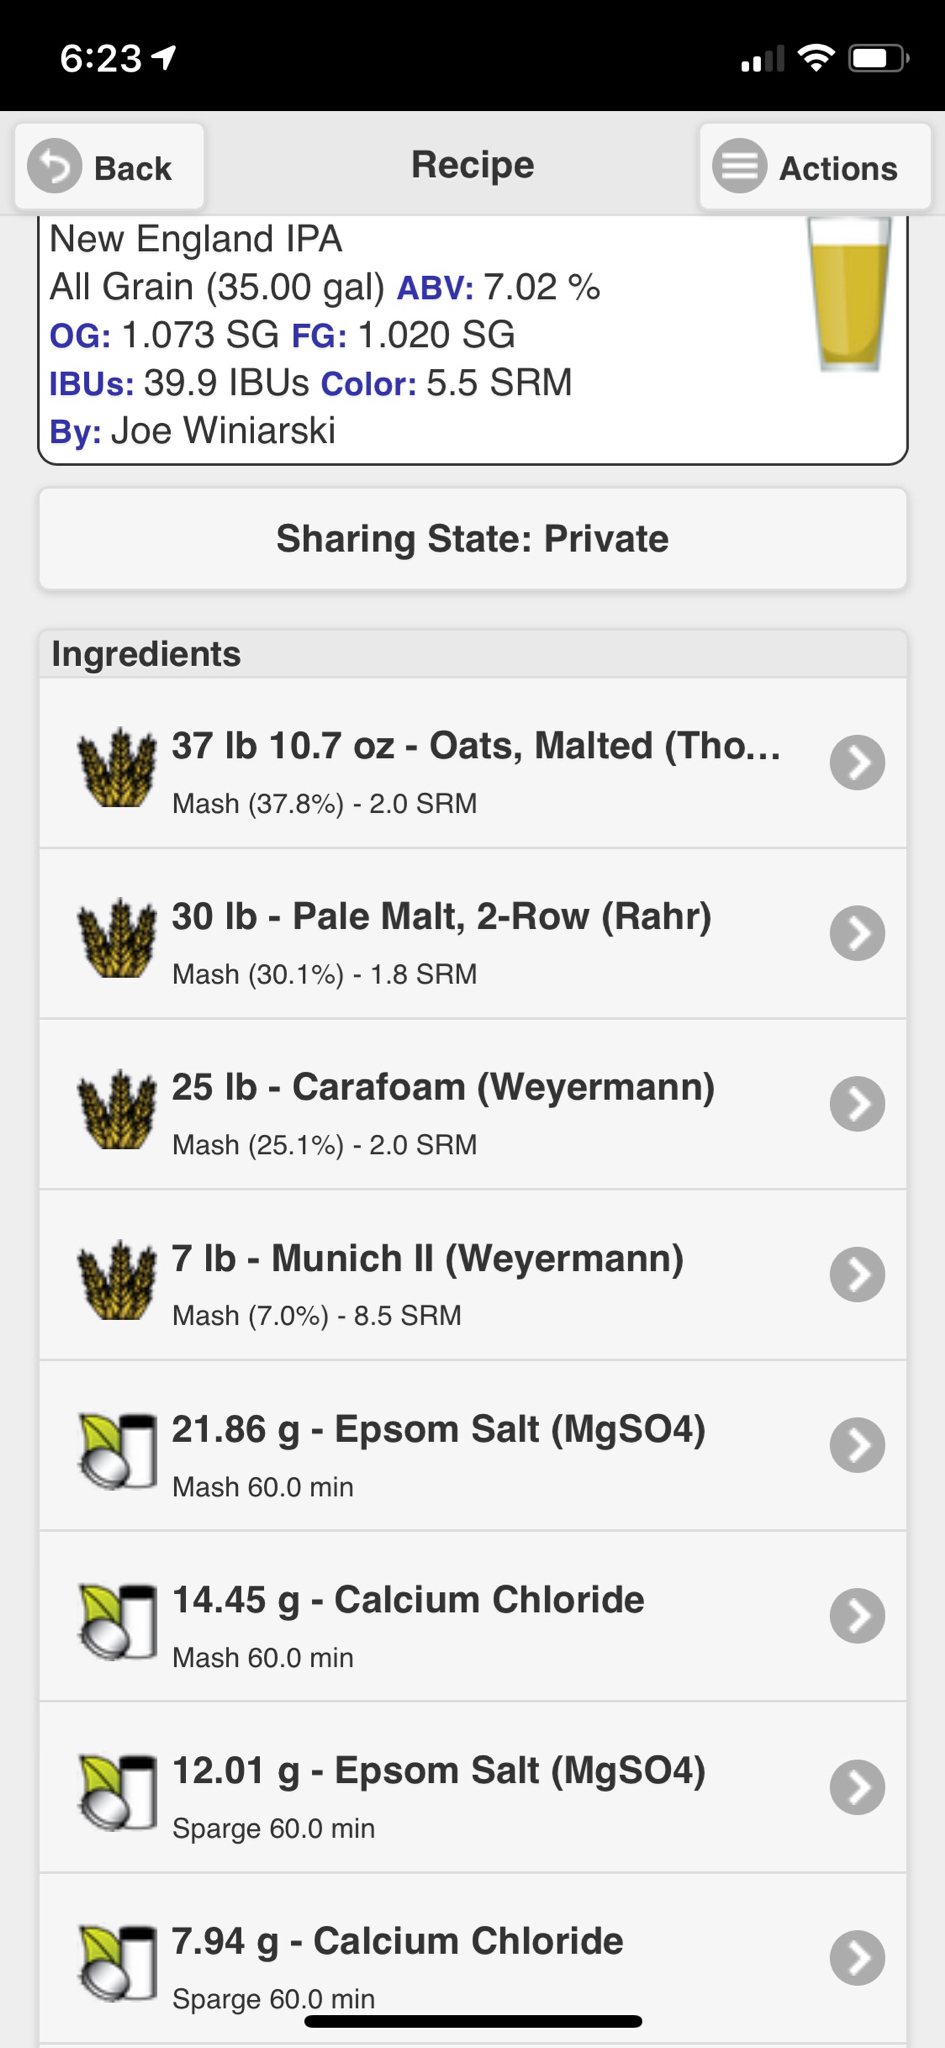
Task: Open Munich II row chevron arrow
Action: (x=857, y=1275)
